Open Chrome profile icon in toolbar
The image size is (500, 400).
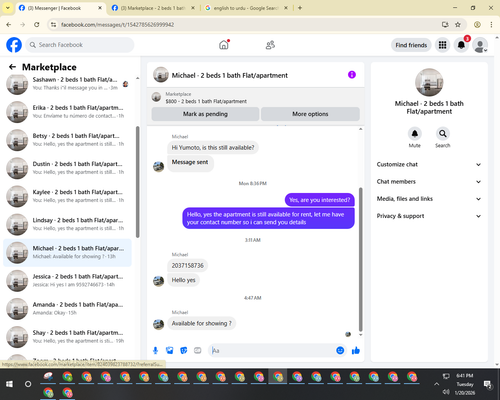click(x=477, y=24)
